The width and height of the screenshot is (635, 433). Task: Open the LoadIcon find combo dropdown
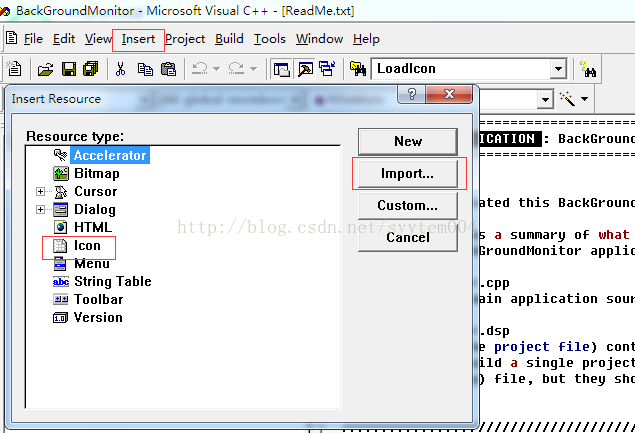(558, 69)
